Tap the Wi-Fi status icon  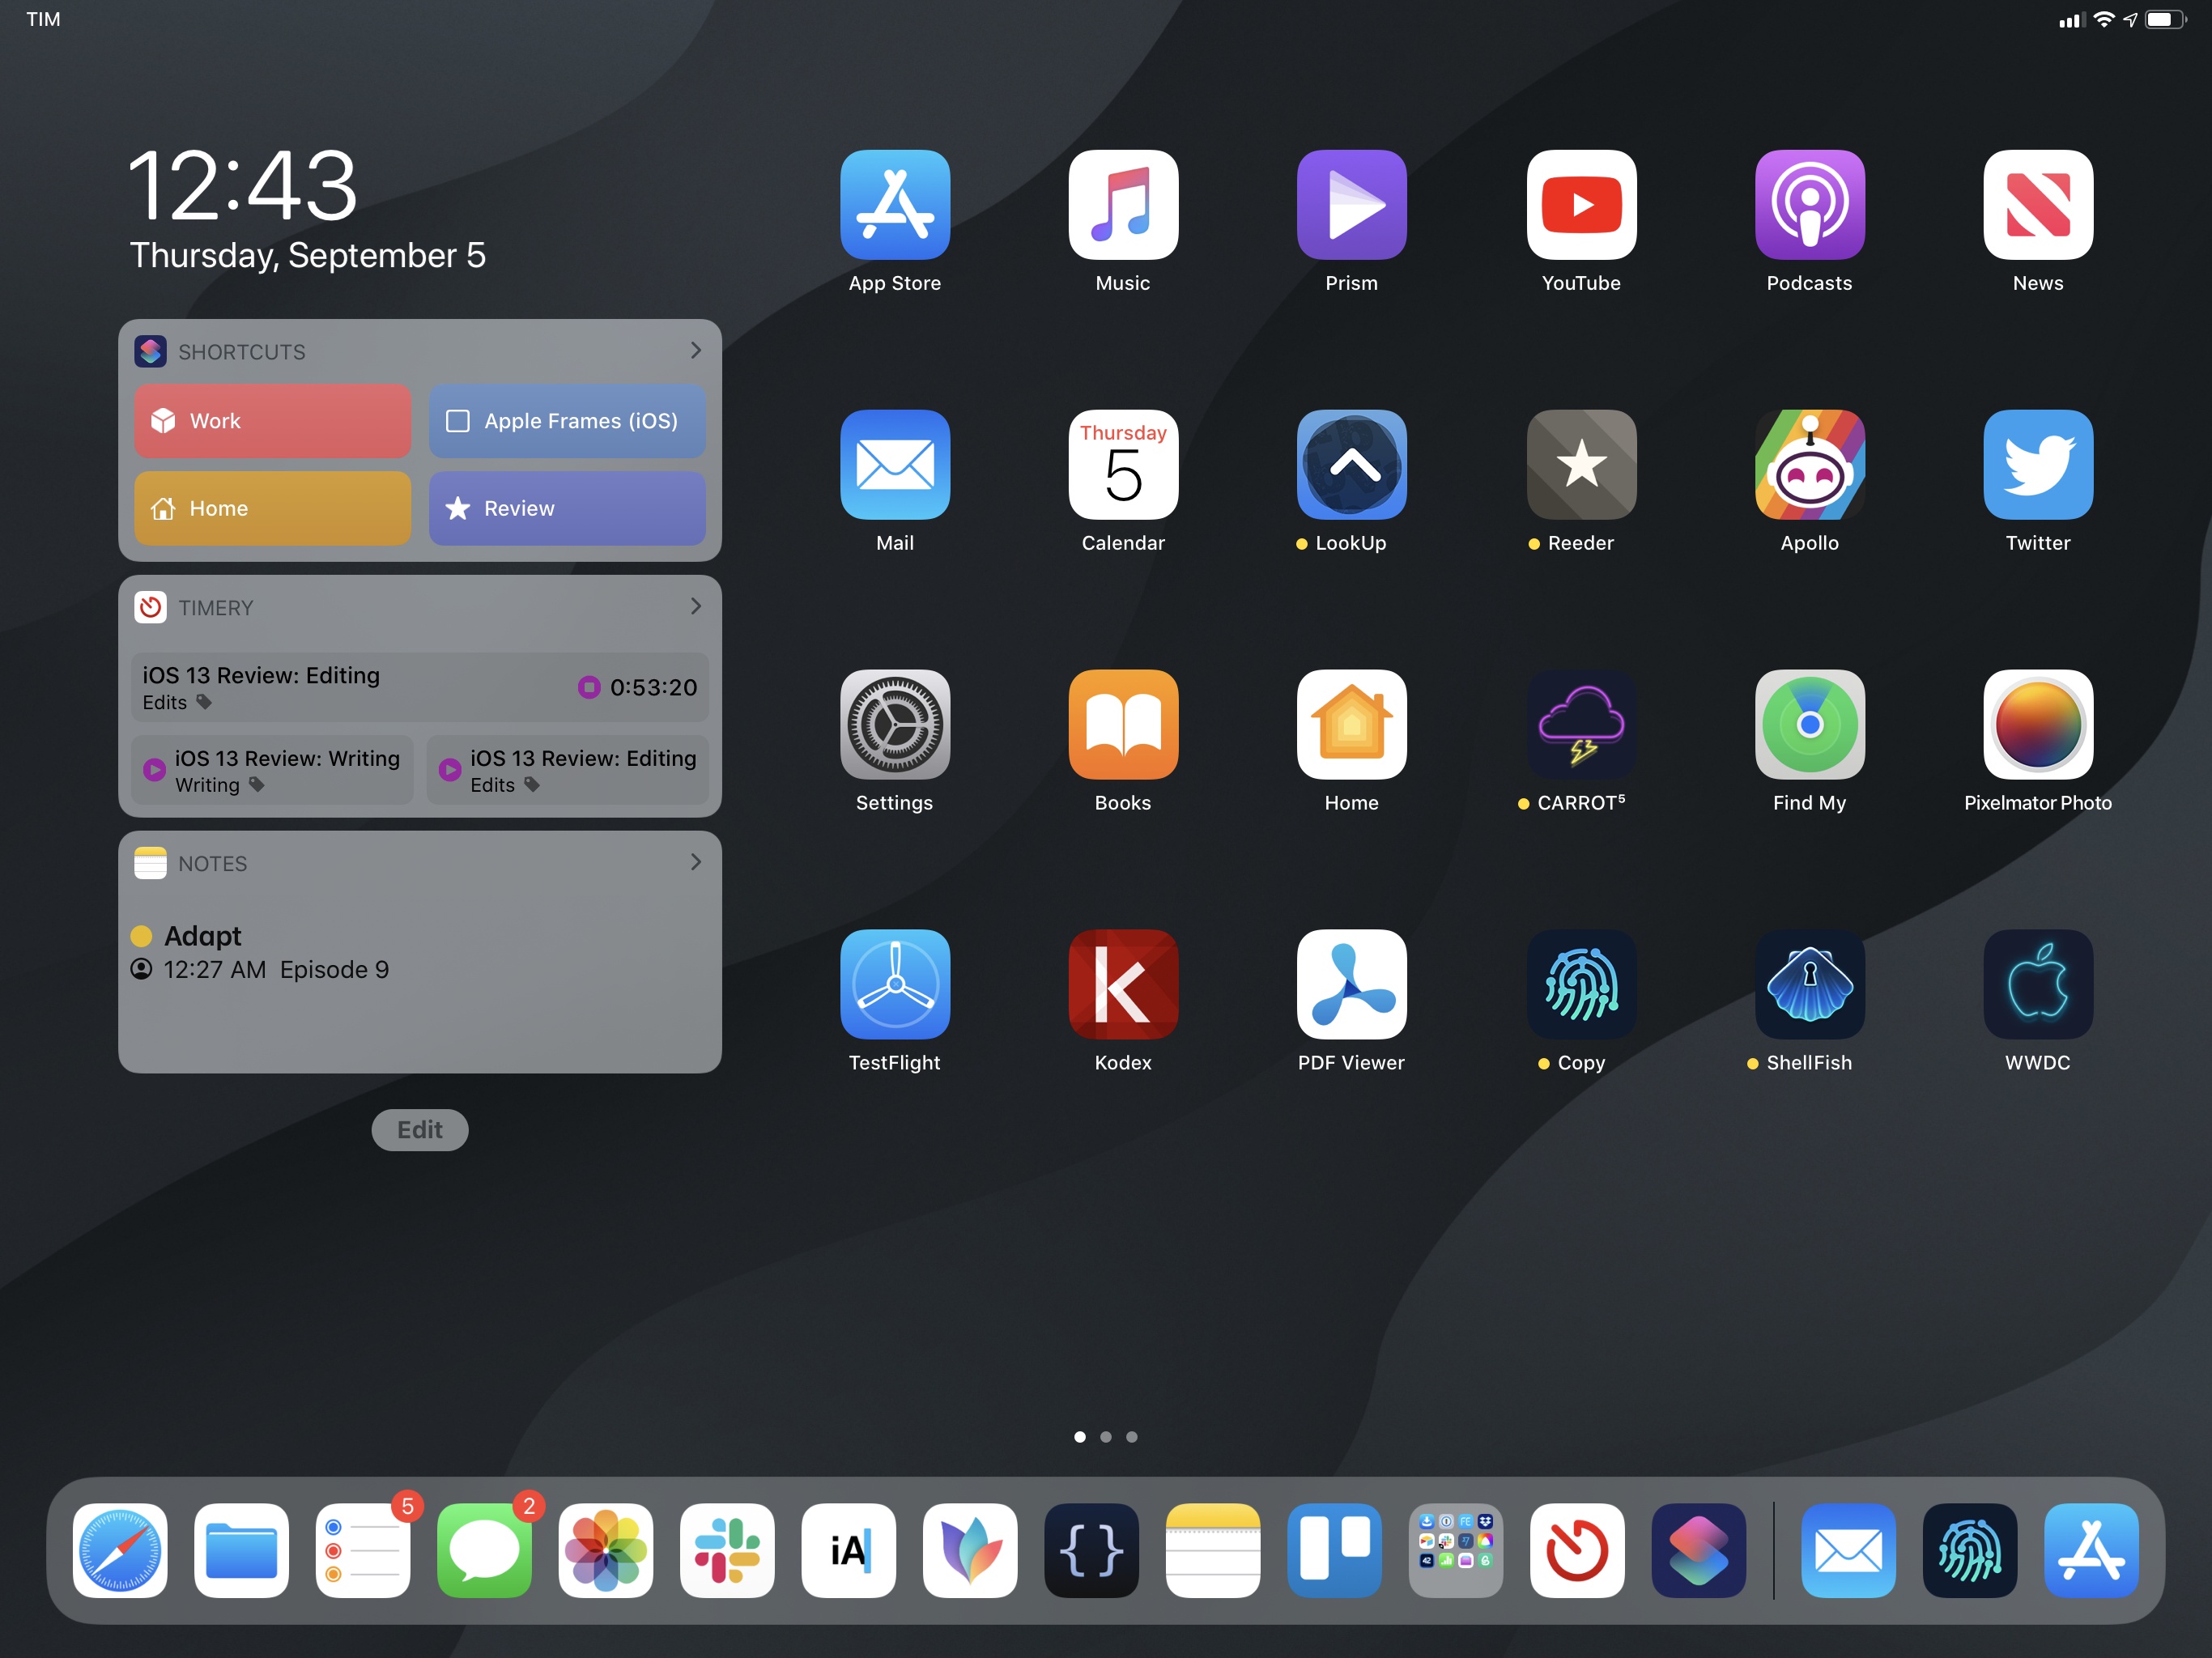coord(2104,19)
